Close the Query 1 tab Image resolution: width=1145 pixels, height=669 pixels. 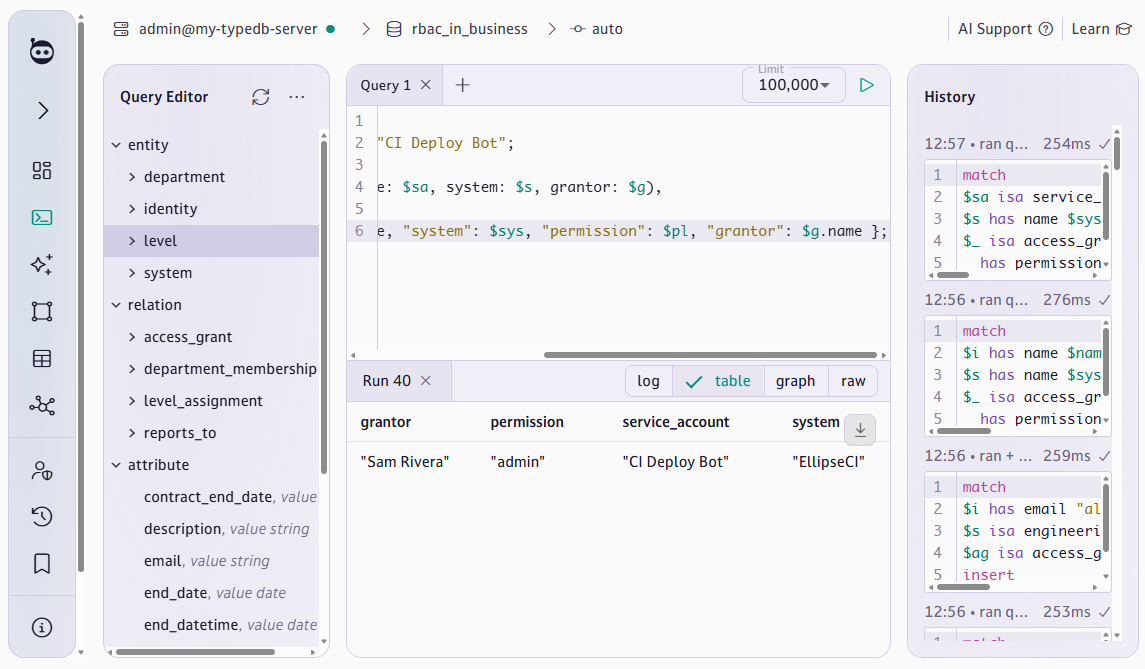tap(426, 85)
